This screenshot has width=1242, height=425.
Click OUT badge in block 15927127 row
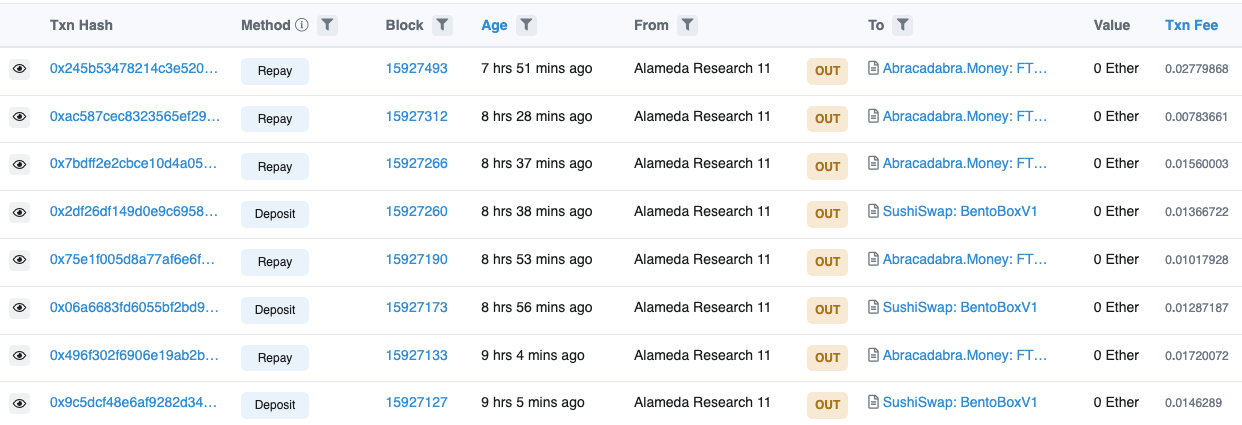click(x=828, y=405)
